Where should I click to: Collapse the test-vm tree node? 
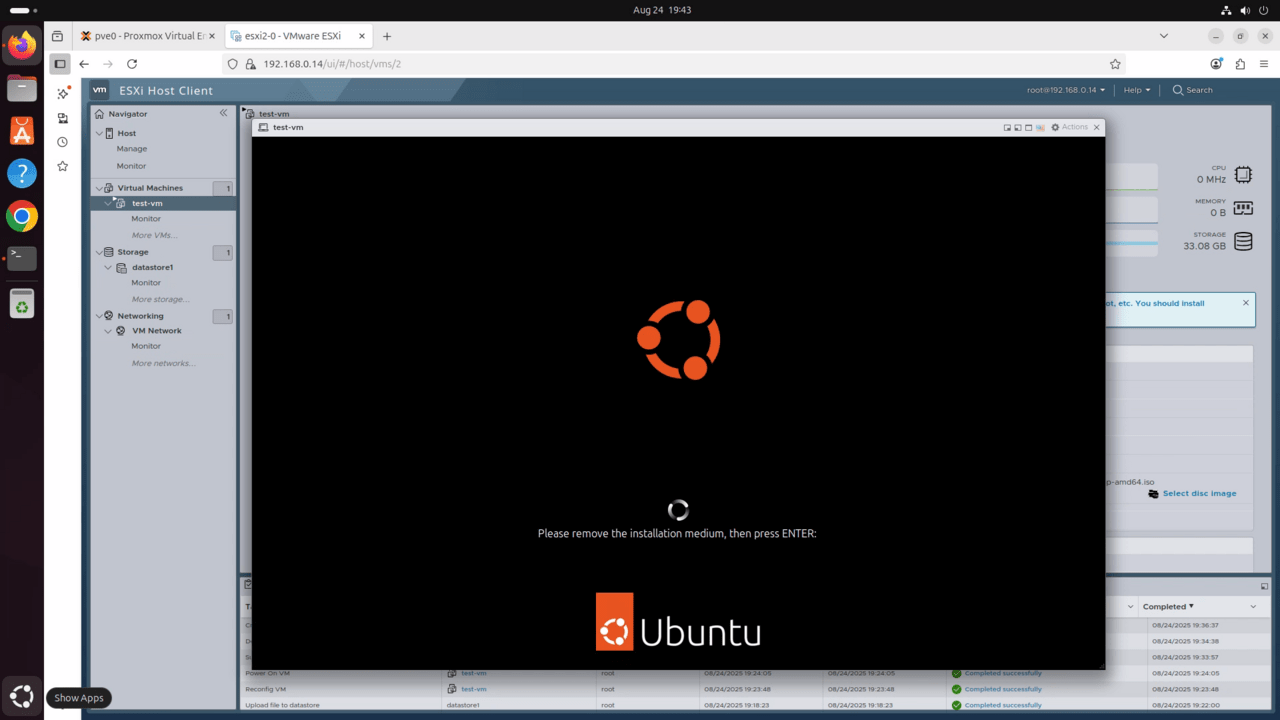tap(109, 203)
